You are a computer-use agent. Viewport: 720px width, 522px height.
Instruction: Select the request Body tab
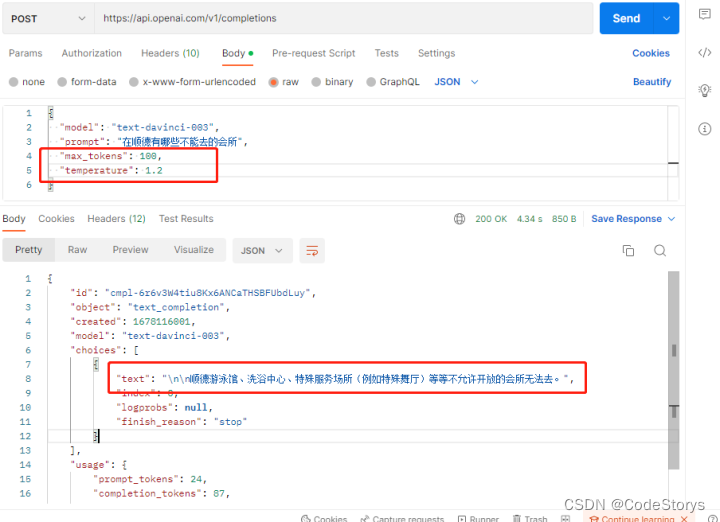237,53
